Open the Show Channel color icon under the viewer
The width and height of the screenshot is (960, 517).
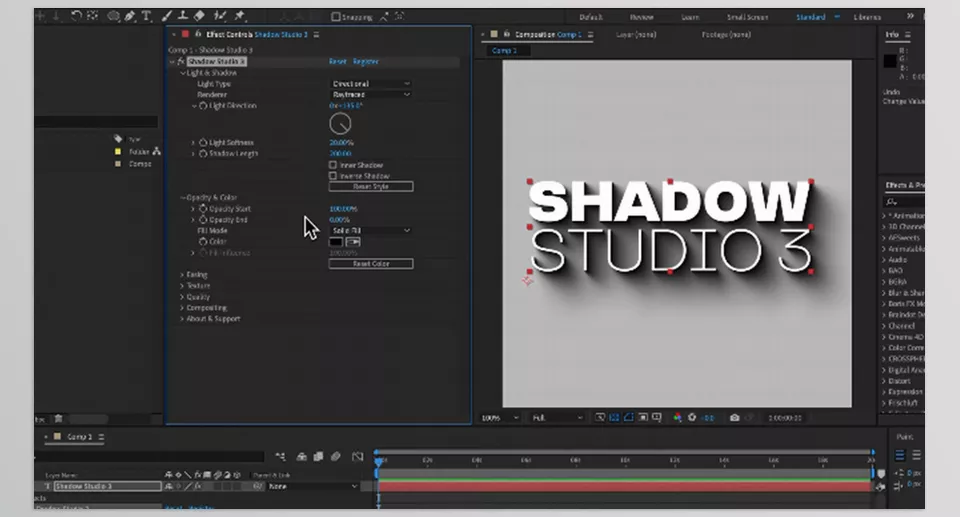[678, 418]
